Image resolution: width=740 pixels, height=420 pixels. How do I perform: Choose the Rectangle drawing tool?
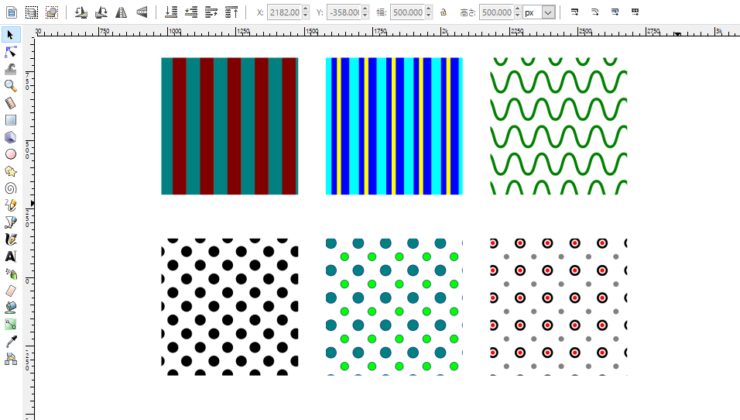pyautogui.click(x=11, y=120)
